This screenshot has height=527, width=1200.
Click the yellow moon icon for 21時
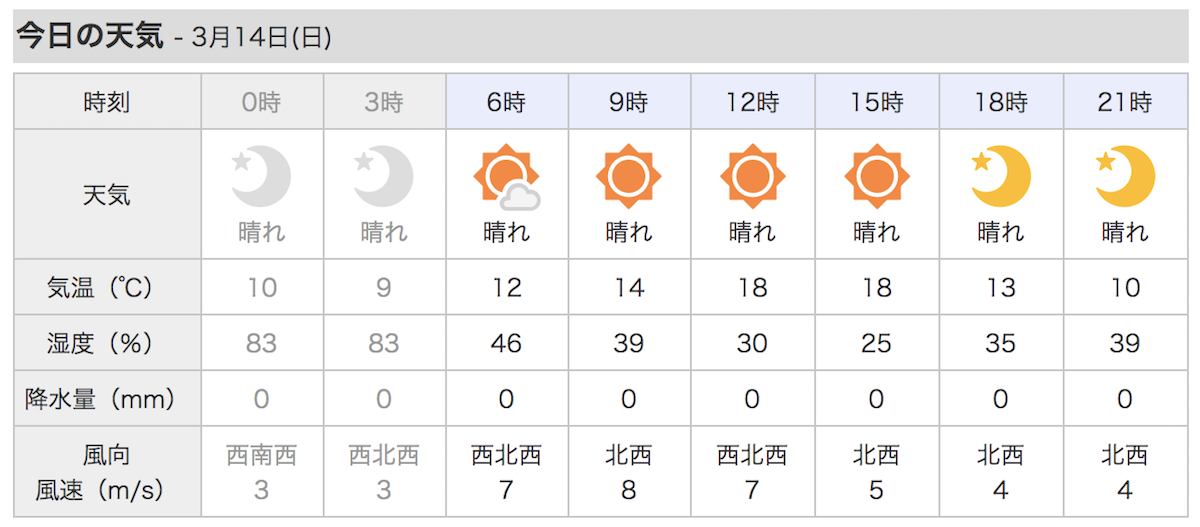tap(1125, 176)
